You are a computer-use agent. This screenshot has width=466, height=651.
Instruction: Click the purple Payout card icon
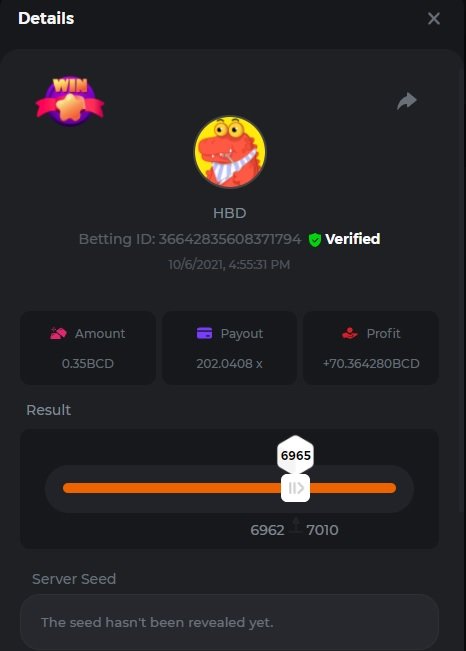point(204,333)
